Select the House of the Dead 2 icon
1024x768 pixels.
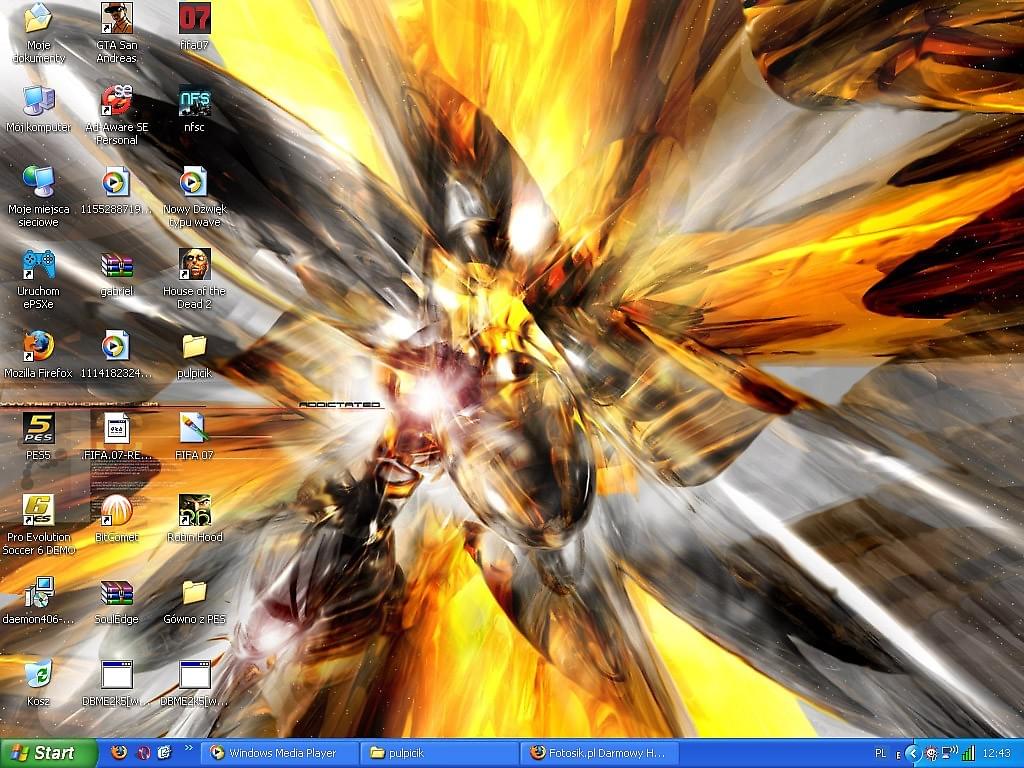pos(195,279)
